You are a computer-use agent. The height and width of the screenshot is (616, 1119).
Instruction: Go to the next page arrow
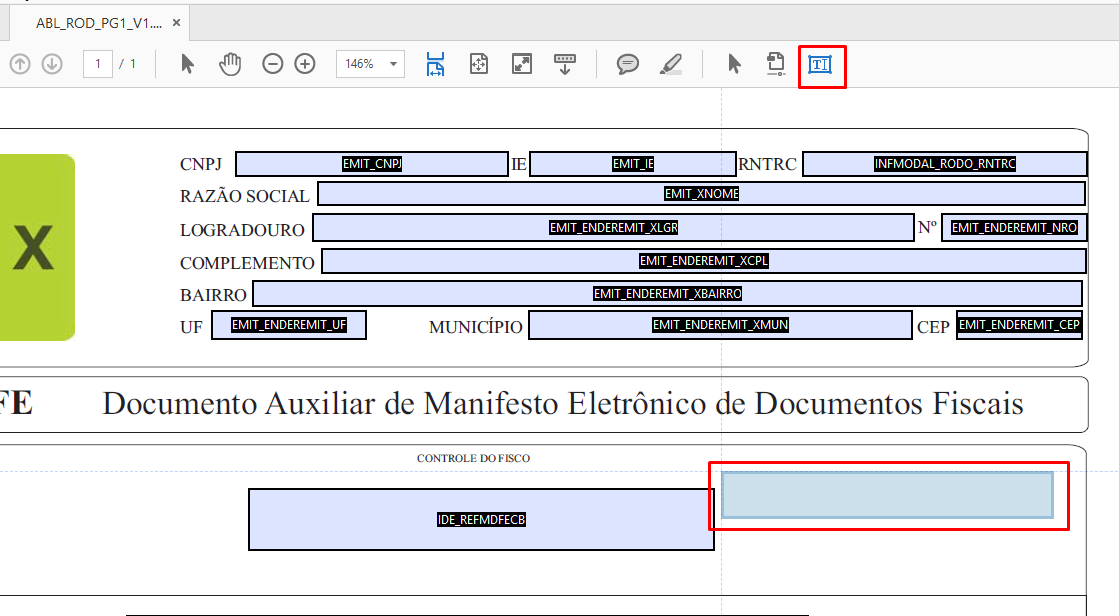tap(52, 64)
